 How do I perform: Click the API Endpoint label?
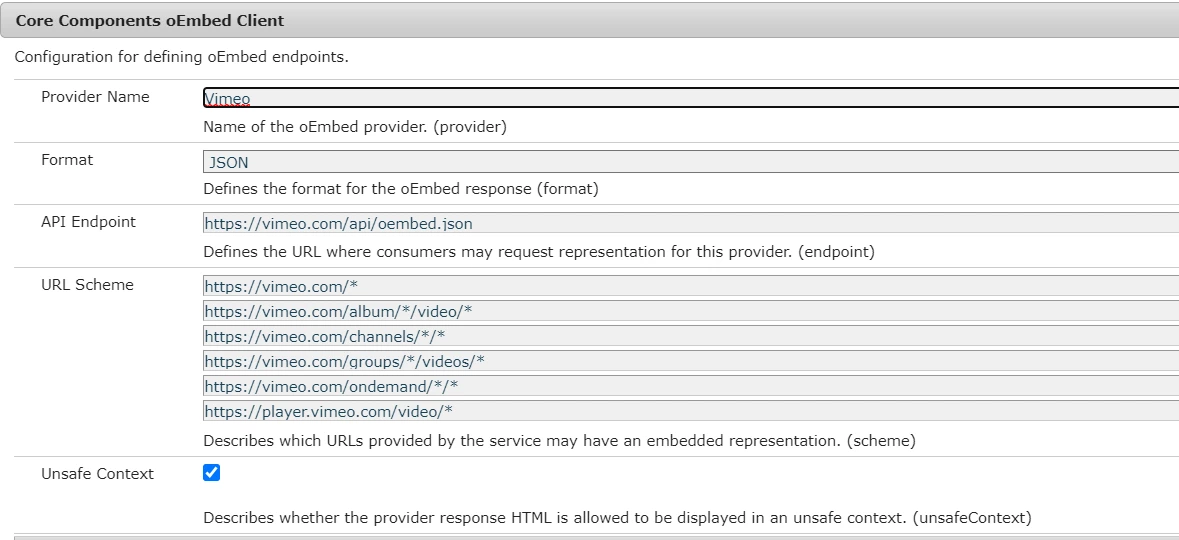[89, 222]
